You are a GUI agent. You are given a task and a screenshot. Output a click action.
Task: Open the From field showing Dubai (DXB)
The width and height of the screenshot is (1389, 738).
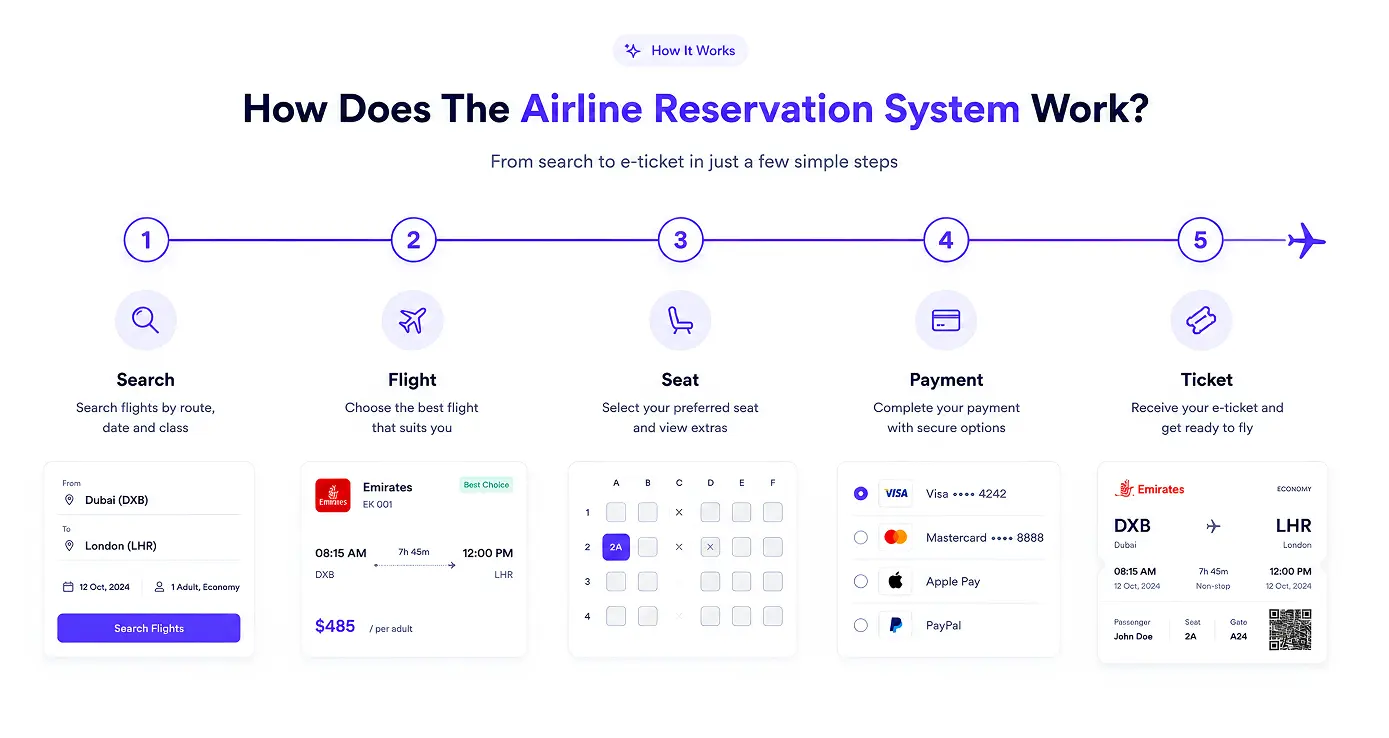[149, 494]
